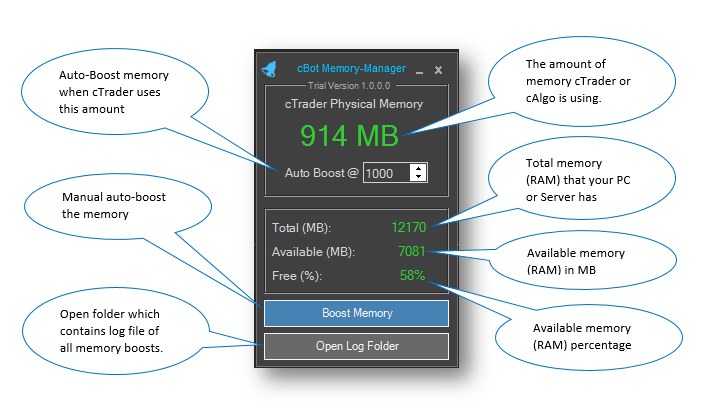Decrease Auto Boost value with down arrow
The width and height of the screenshot is (708, 415).
tap(419, 177)
